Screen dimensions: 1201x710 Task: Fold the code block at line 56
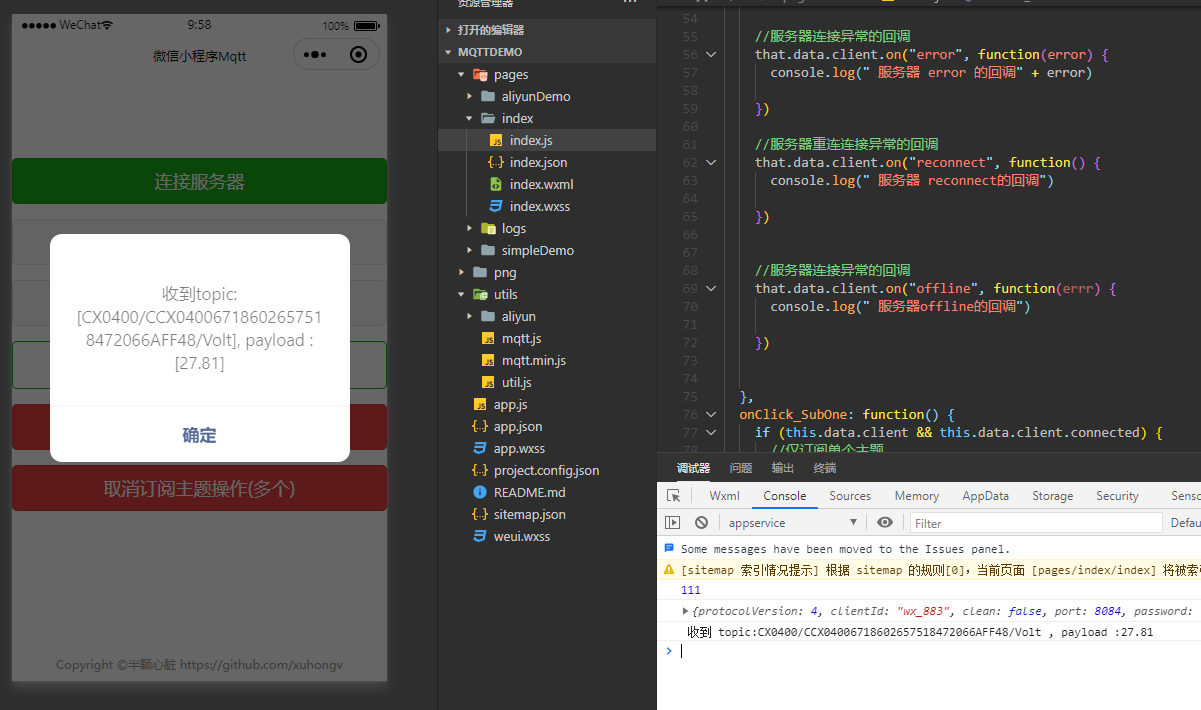711,55
